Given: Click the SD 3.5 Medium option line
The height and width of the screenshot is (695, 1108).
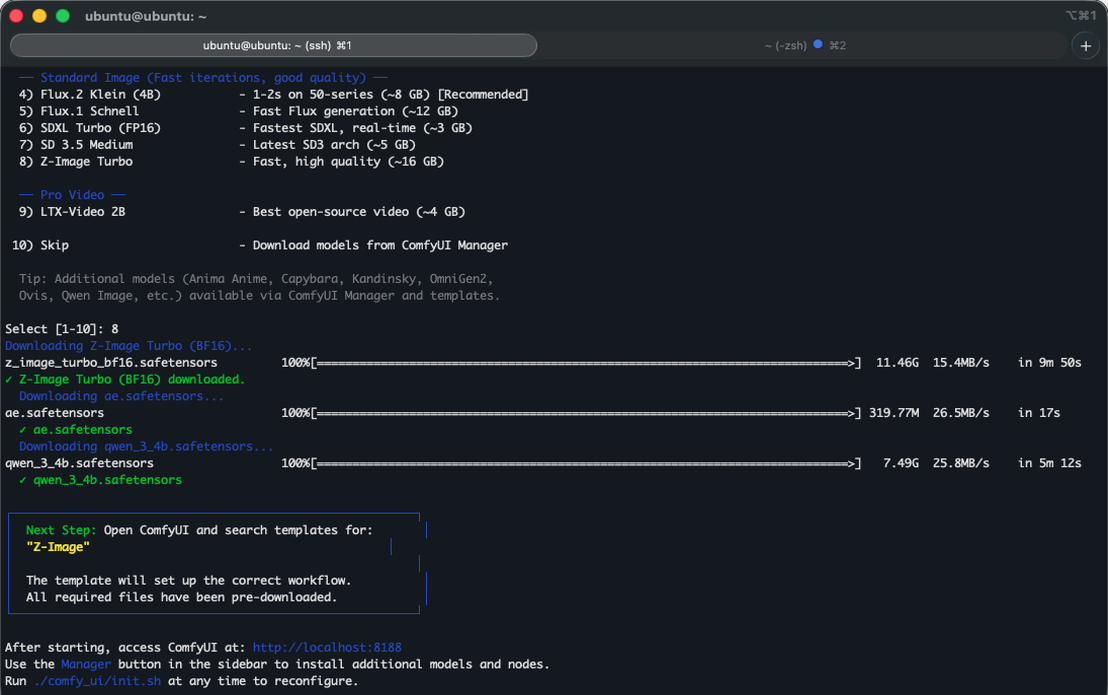Looking at the screenshot, I should [x=217, y=145].
